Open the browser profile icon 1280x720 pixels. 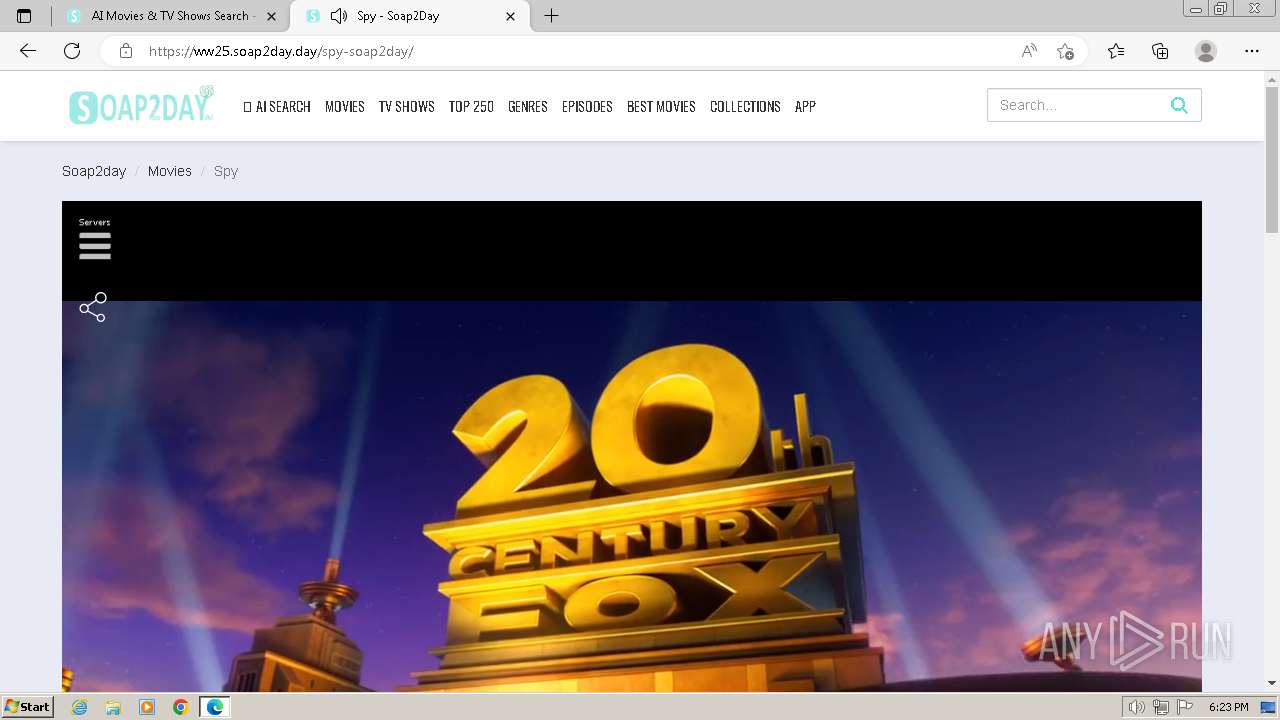(1206, 51)
